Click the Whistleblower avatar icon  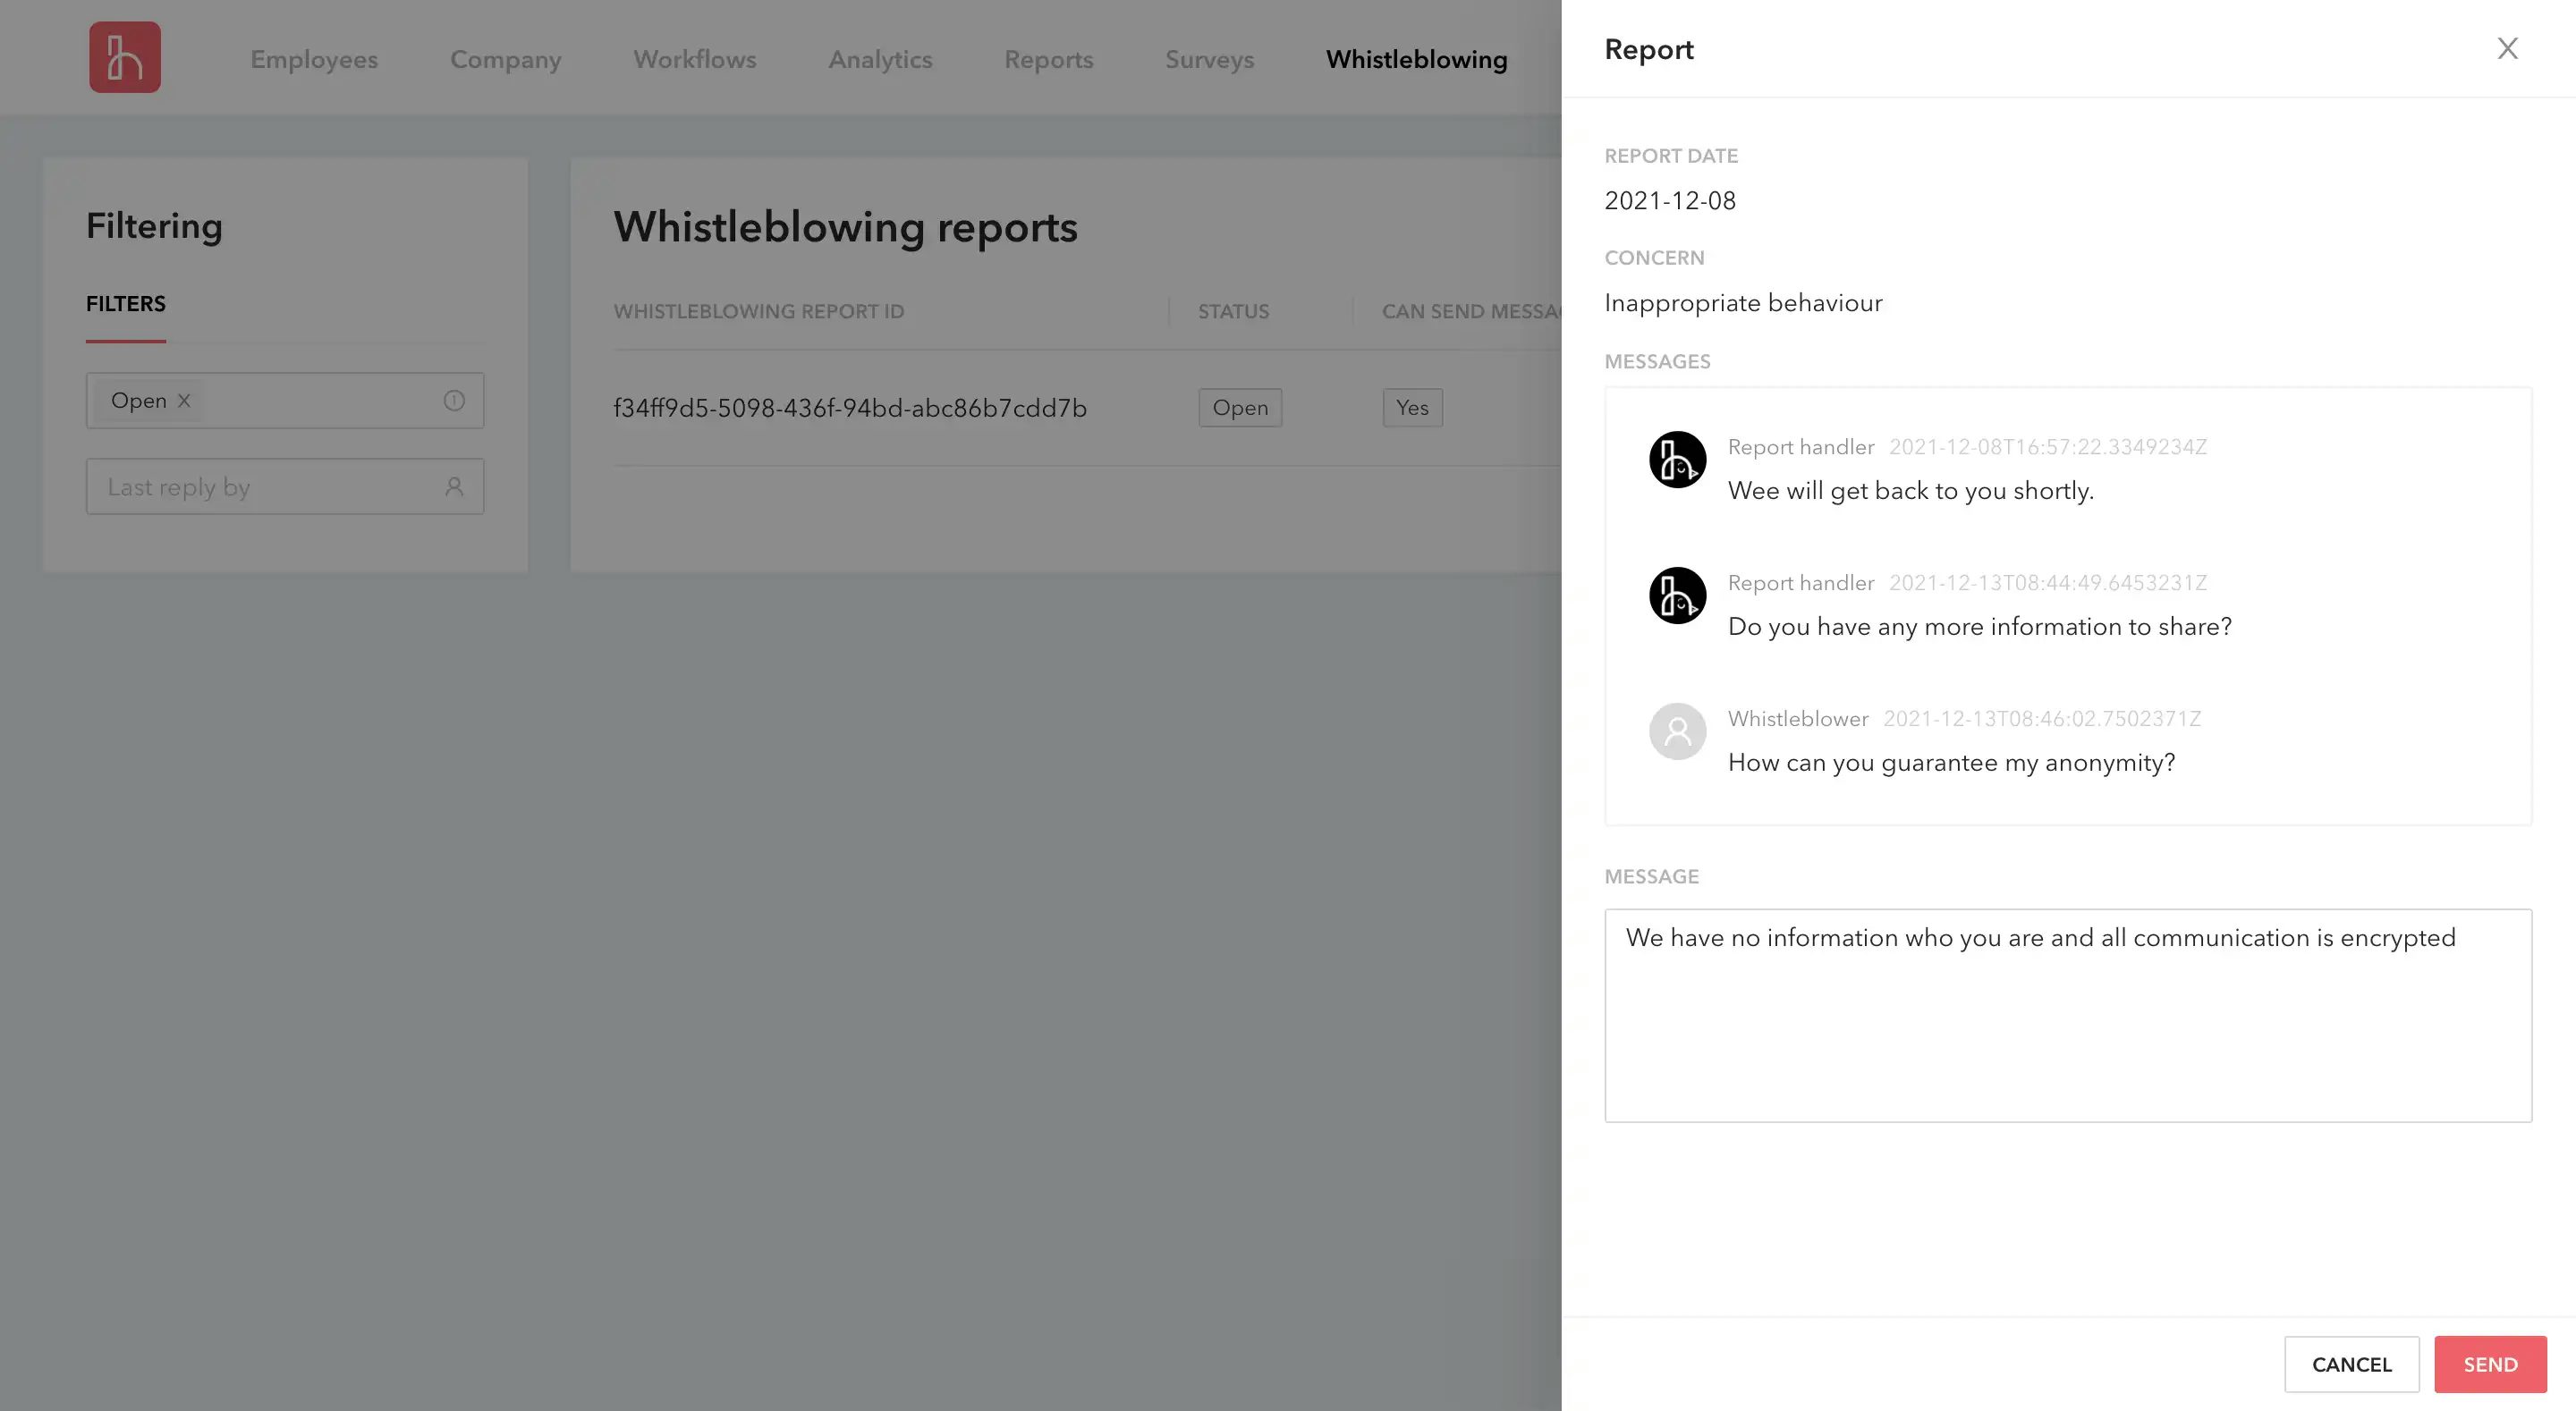pyautogui.click(x=1677, y=732)
